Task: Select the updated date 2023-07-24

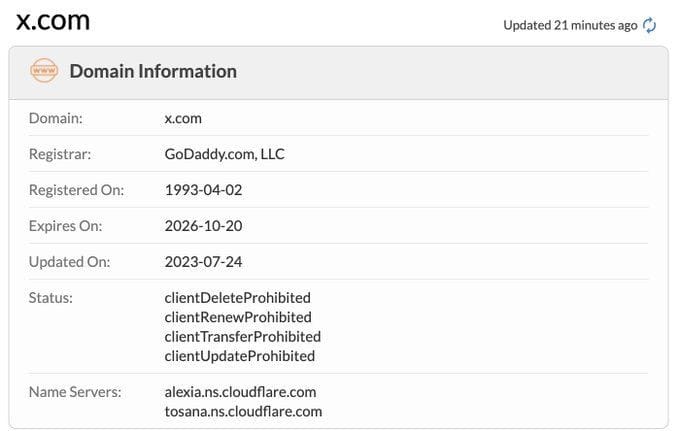Action: 203,261
